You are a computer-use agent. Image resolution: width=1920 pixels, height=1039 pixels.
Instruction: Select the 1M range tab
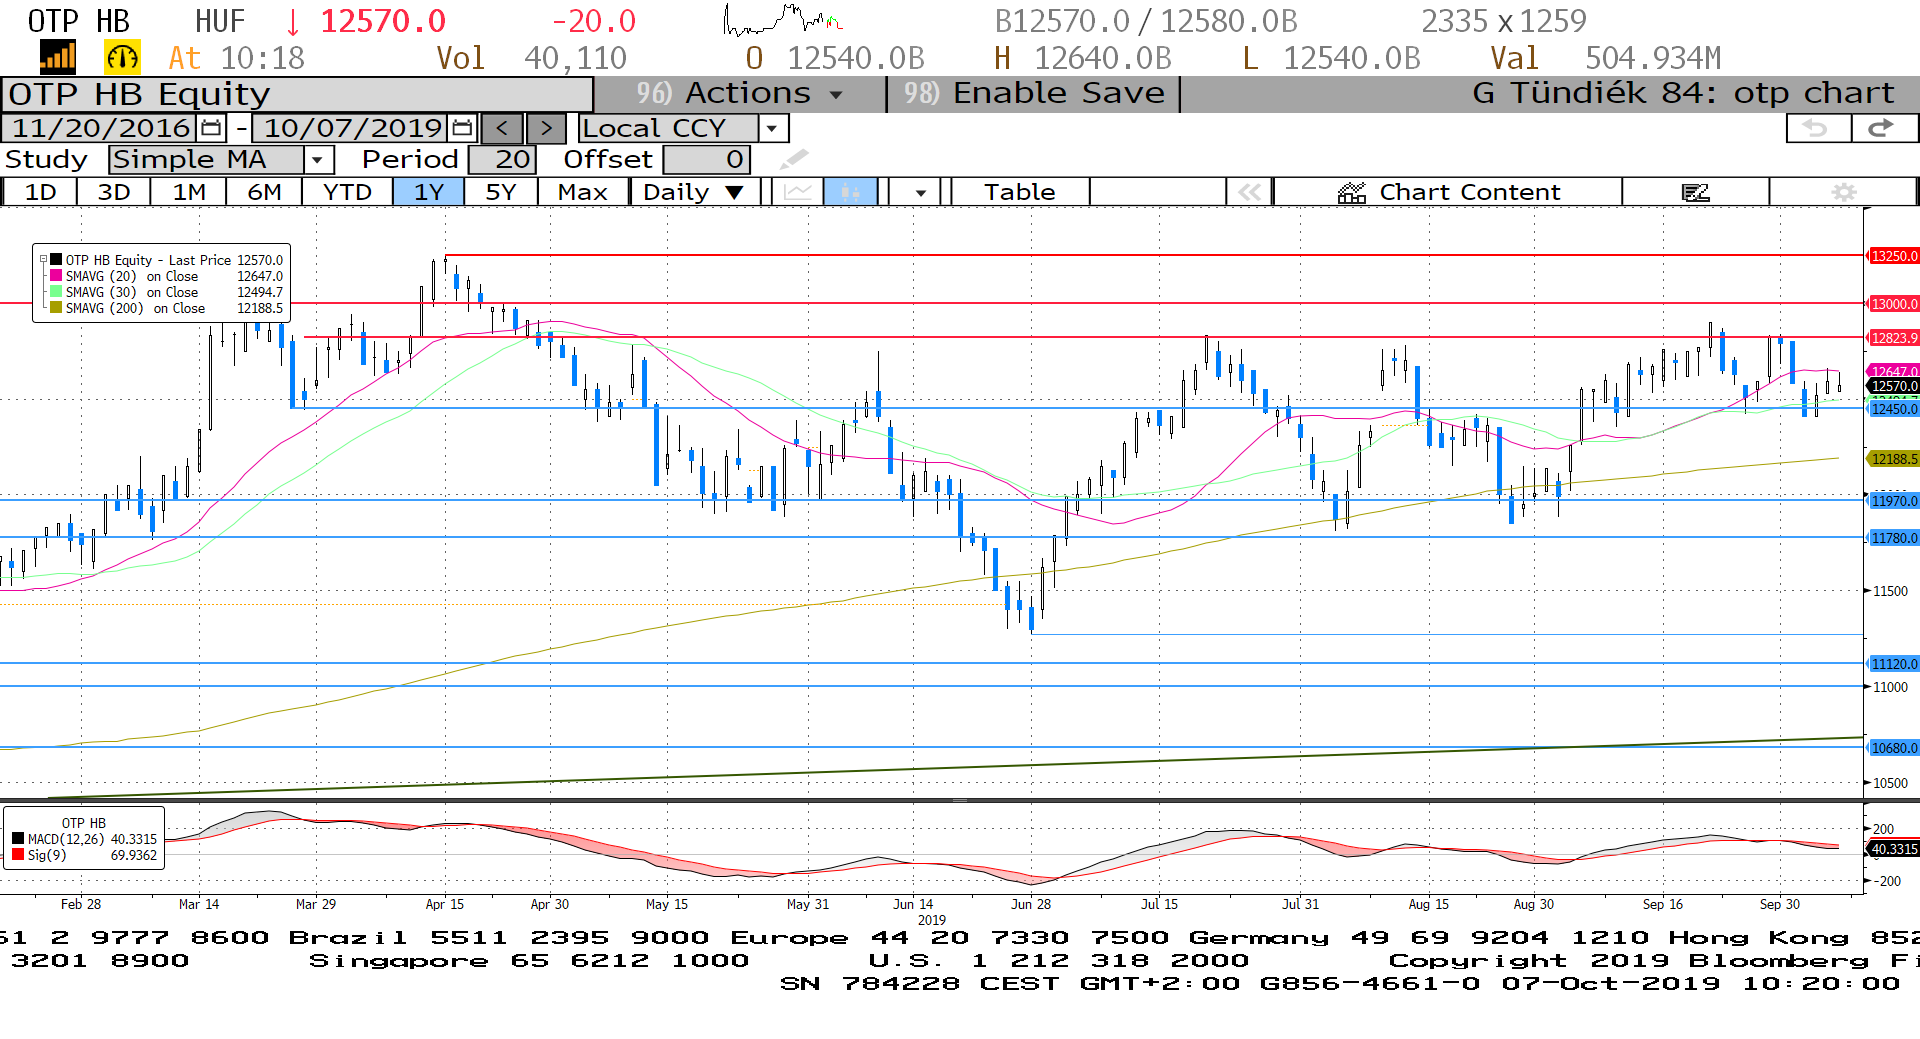(189, 192)
